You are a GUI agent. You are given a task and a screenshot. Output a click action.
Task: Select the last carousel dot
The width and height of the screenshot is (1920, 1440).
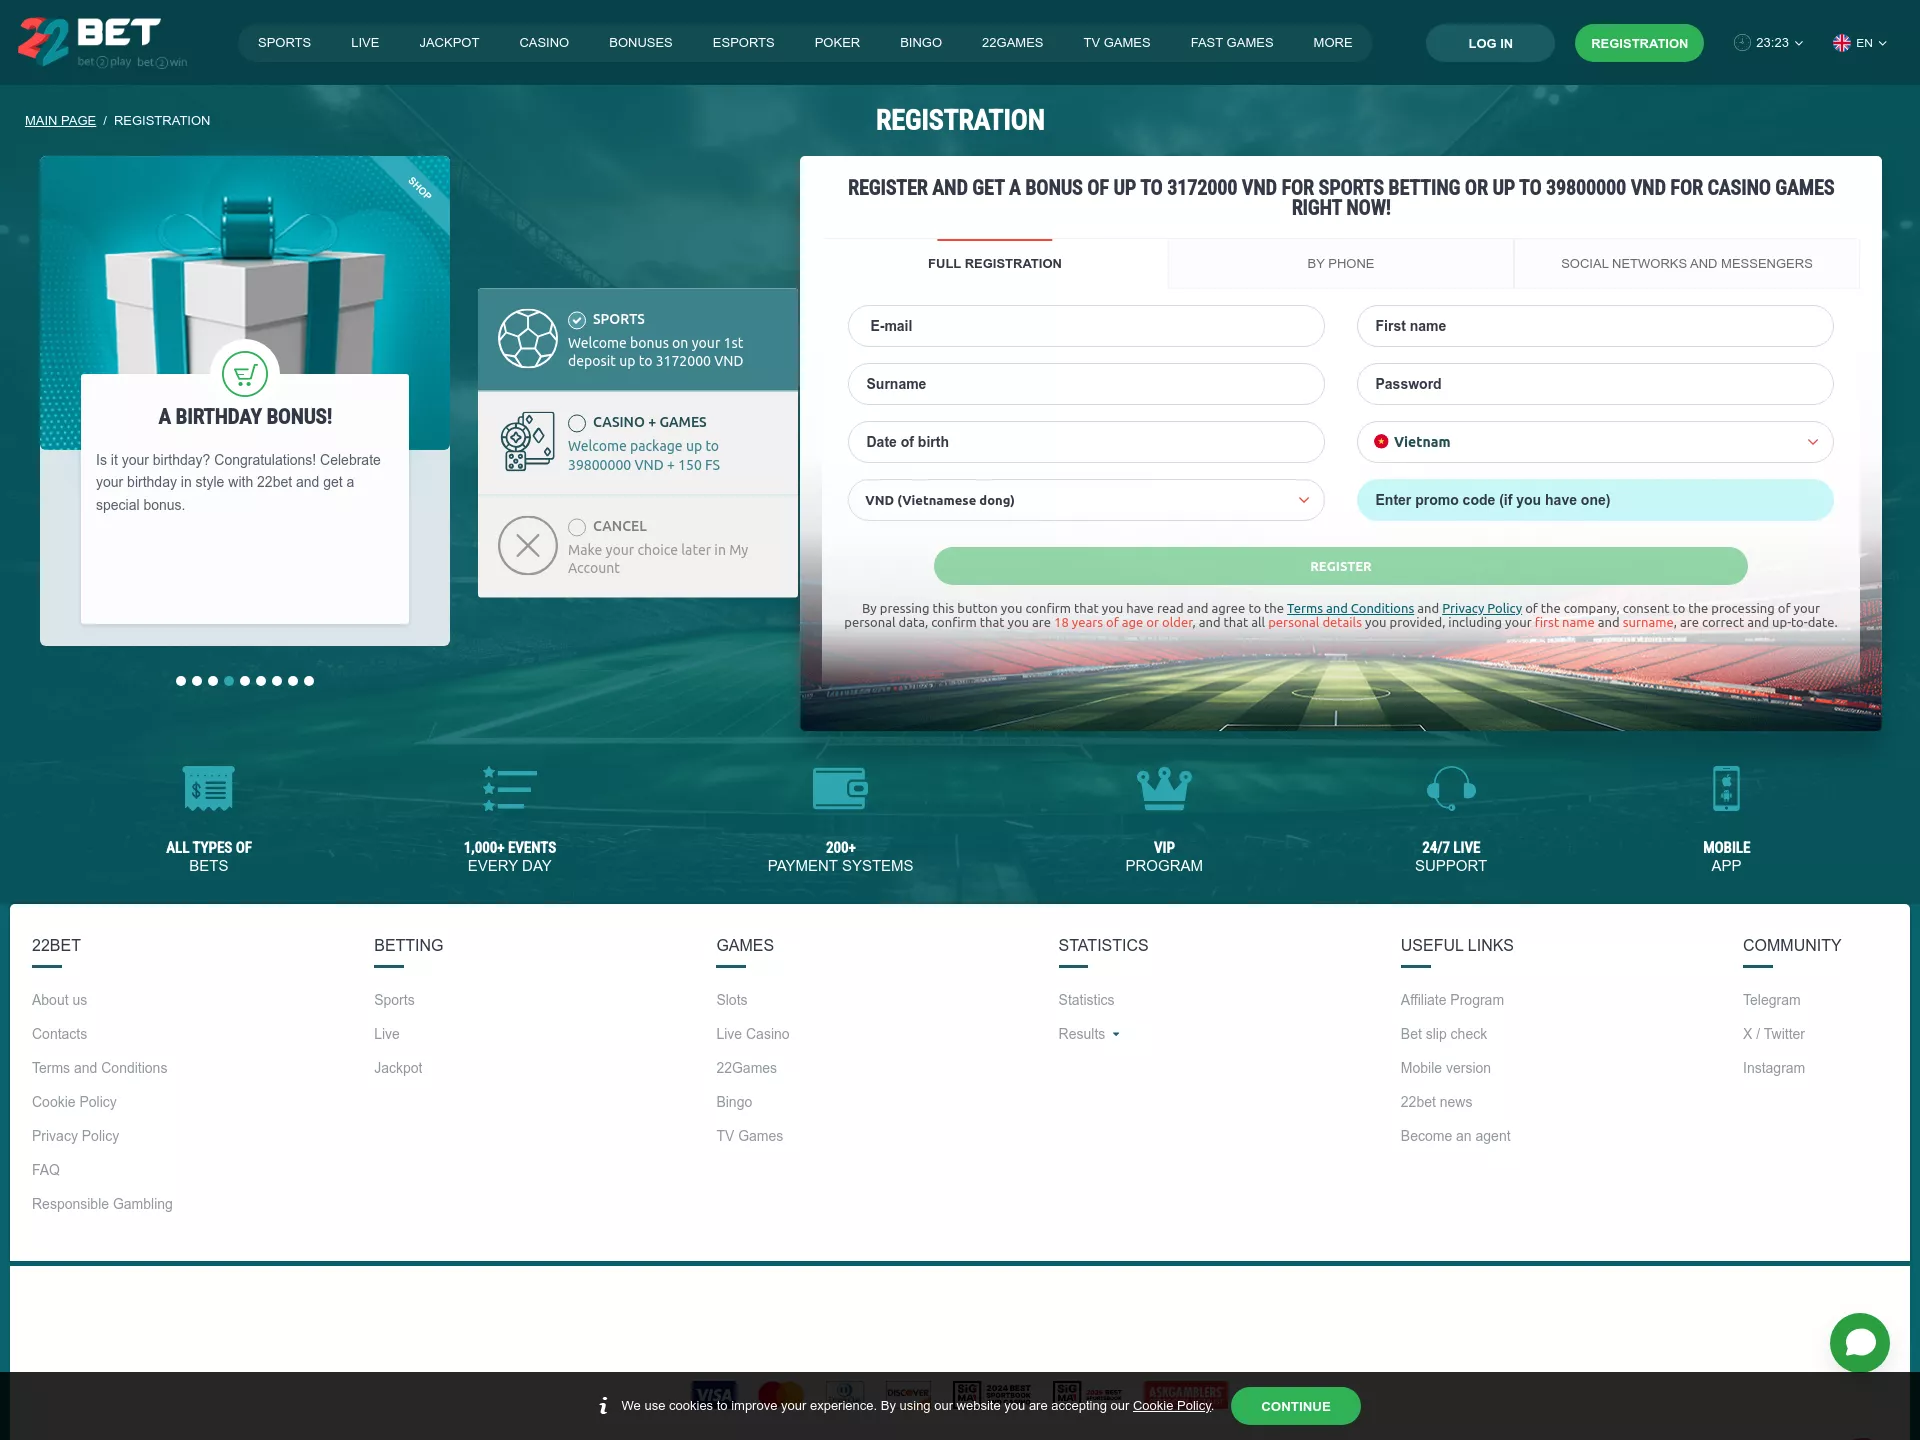[x=309, y=681]
